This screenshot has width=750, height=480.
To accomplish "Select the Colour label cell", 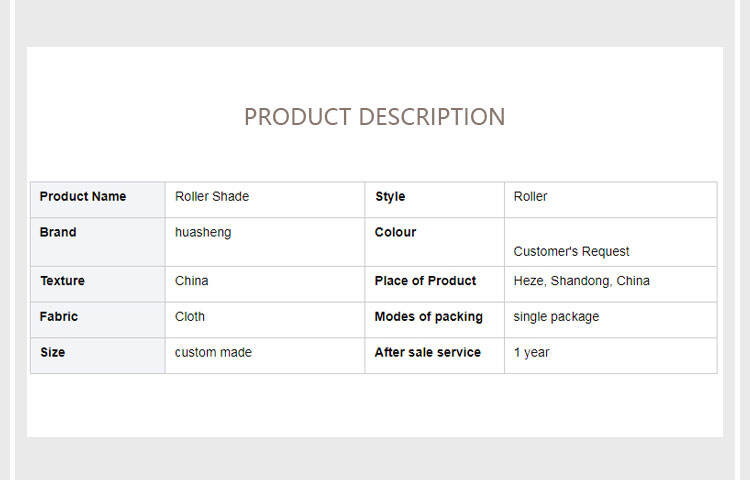I will (395, 233).
